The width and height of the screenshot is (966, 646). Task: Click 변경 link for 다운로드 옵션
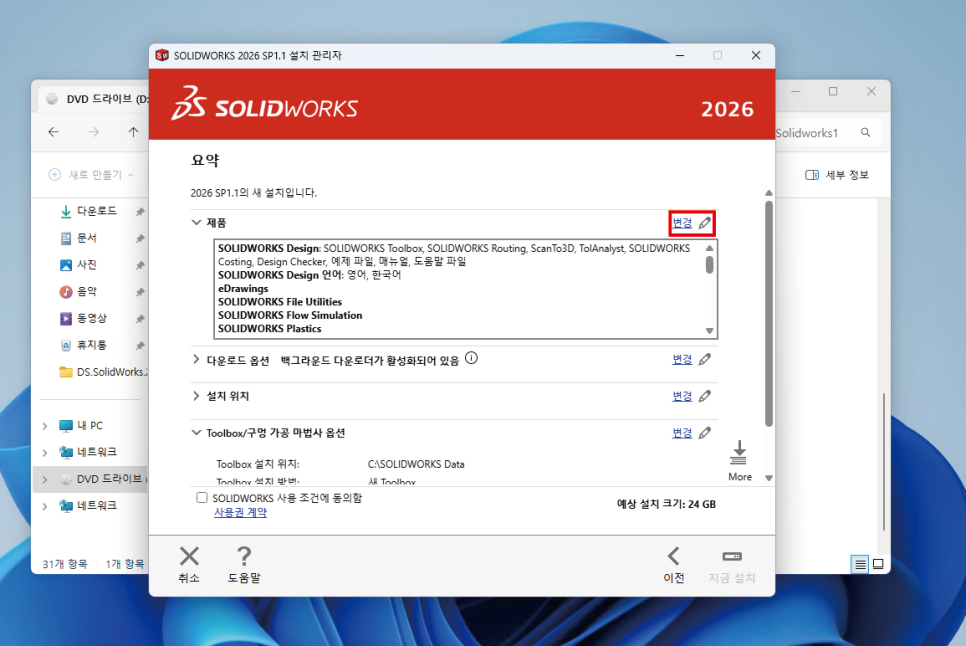tap(682, 360)
